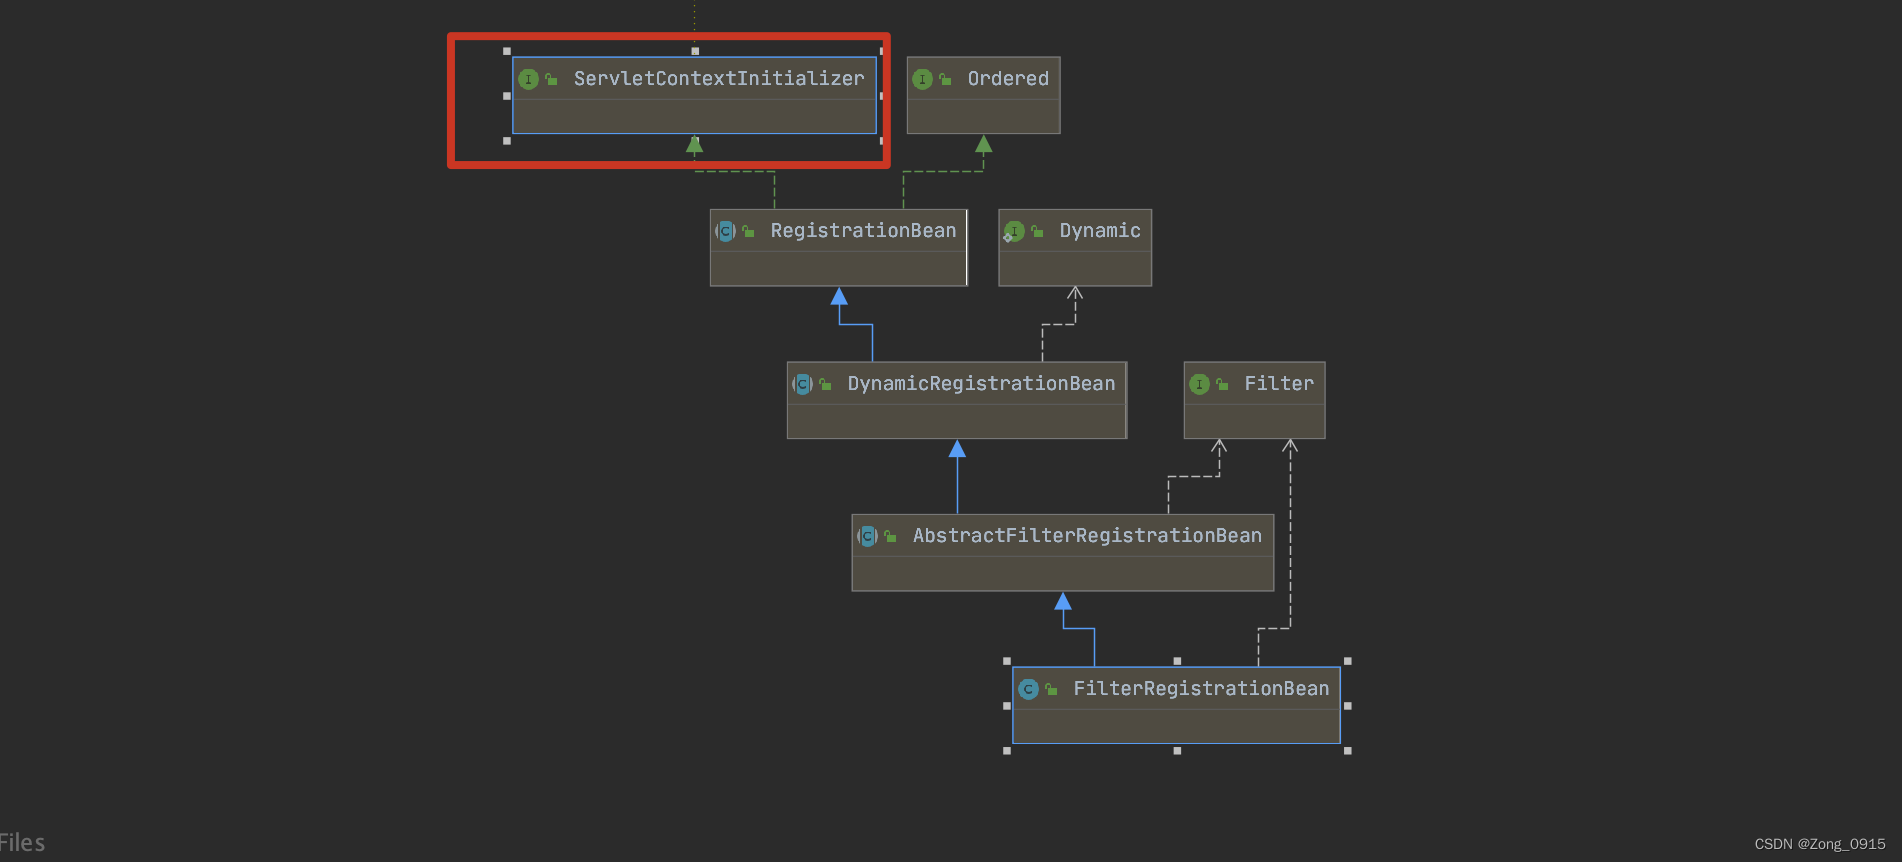Image resolution: width=1902 pixels, height=862 pixels.
Task: Click the public lock icon on DynamicRegistrationBean
Action: click(825, 384)
